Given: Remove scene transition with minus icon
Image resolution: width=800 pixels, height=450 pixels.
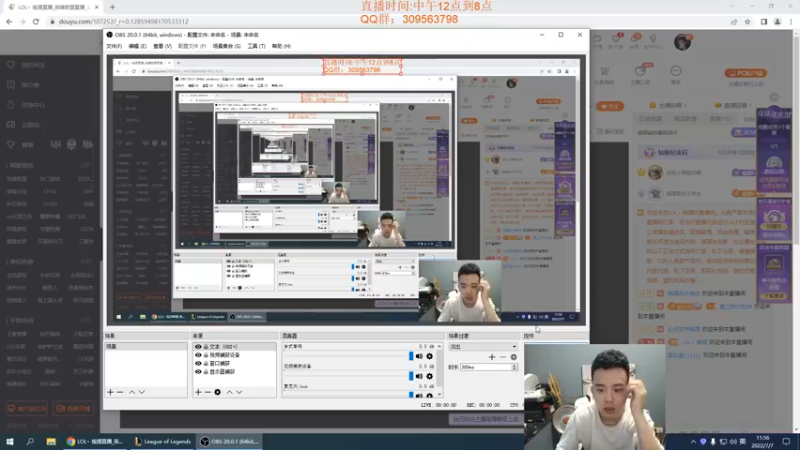Looking at the screenshot, I should 503,357.
